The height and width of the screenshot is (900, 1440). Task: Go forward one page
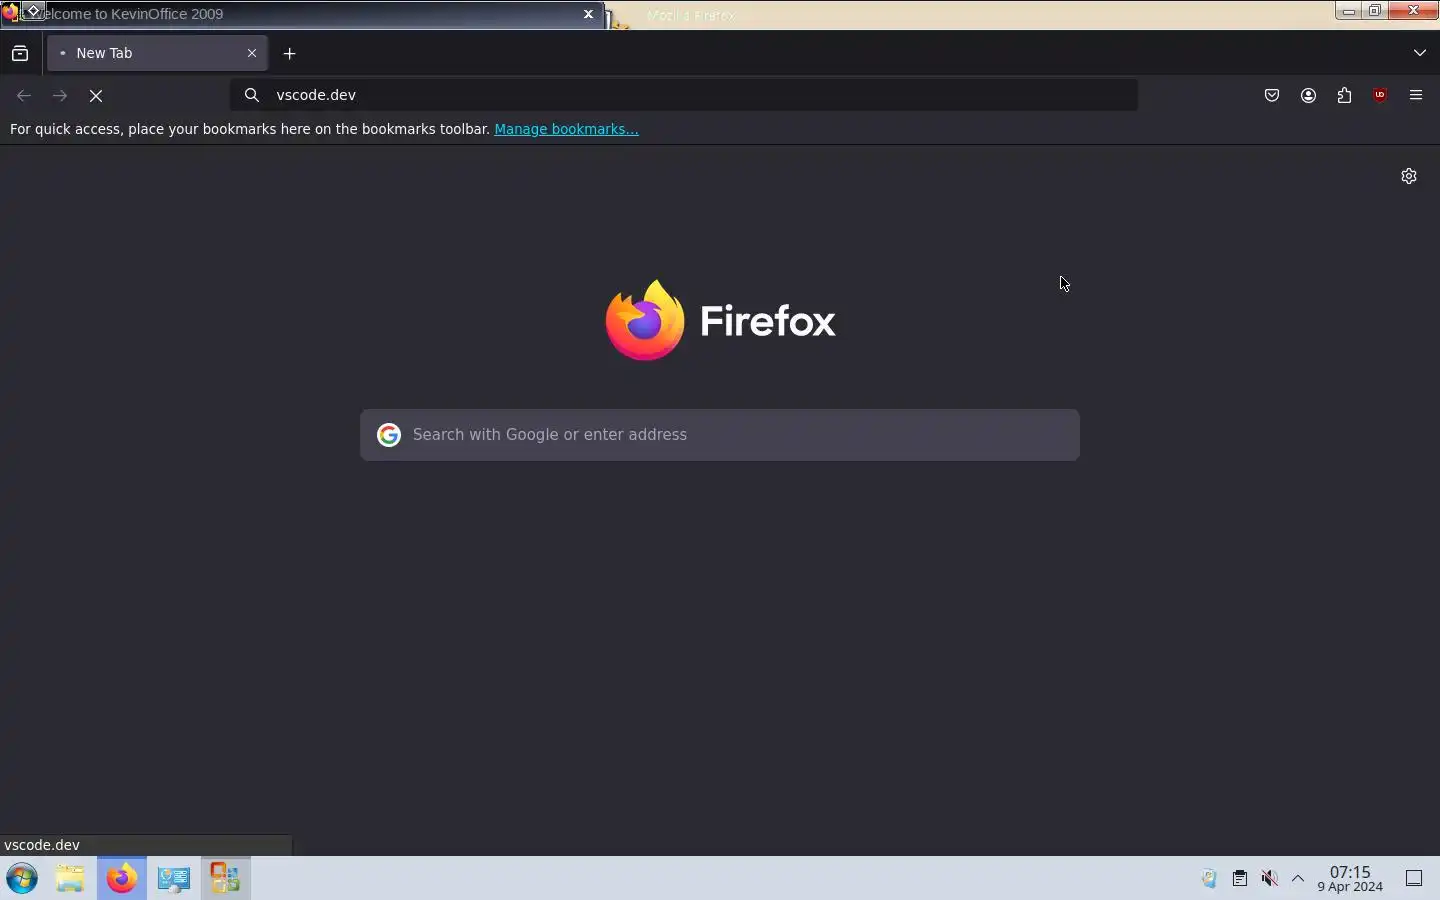tap(60, 96)
